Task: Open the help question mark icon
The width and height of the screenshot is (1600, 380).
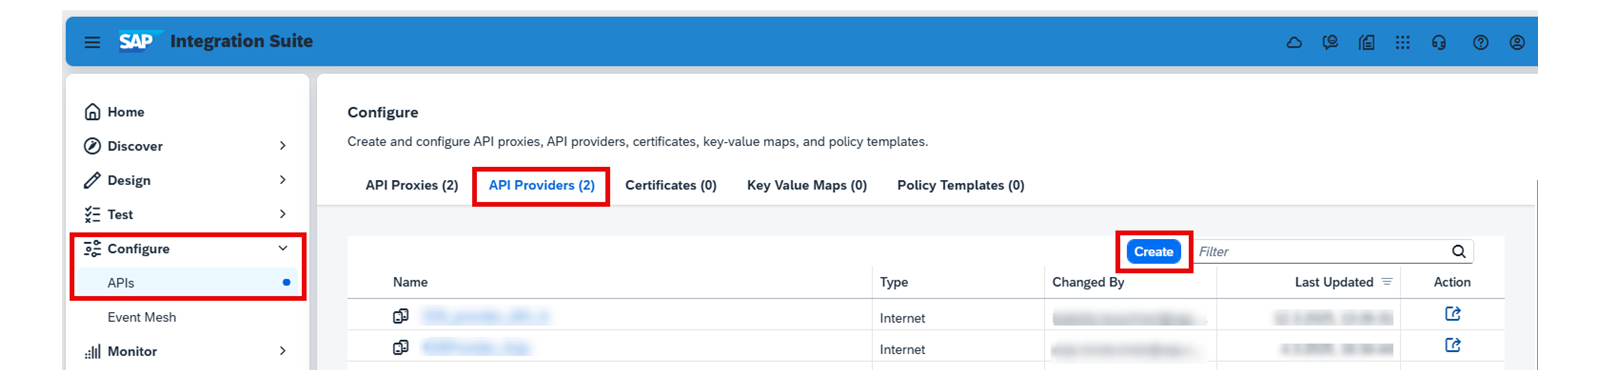Action: [x=1480, y=42]
